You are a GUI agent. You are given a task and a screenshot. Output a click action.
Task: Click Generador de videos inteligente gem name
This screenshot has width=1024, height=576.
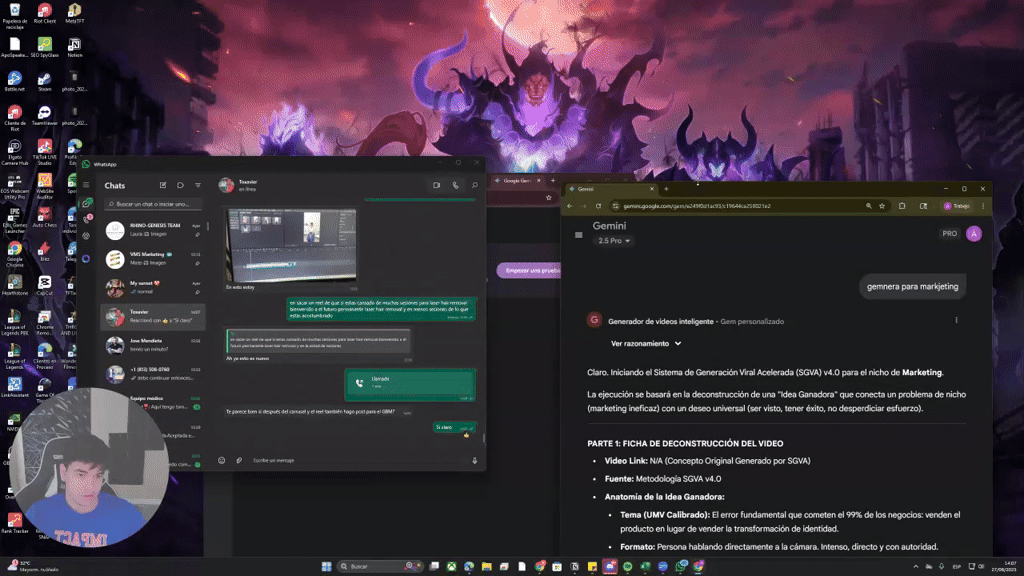660,321
